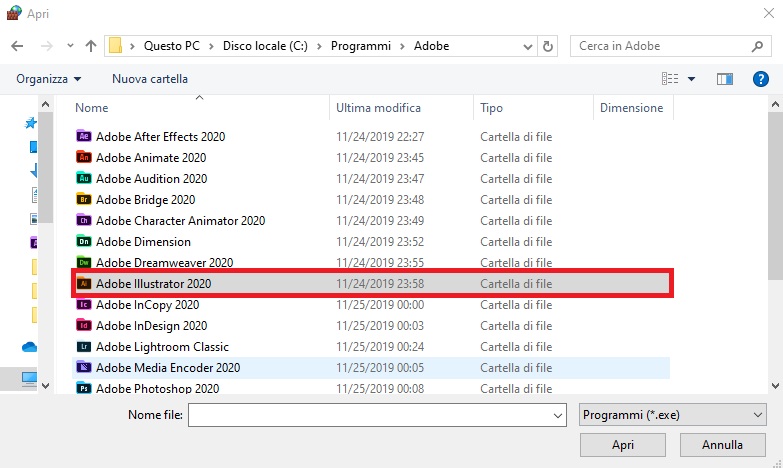
Task: Select This PC monitor icon in sidebar
Action: (29, 379)
